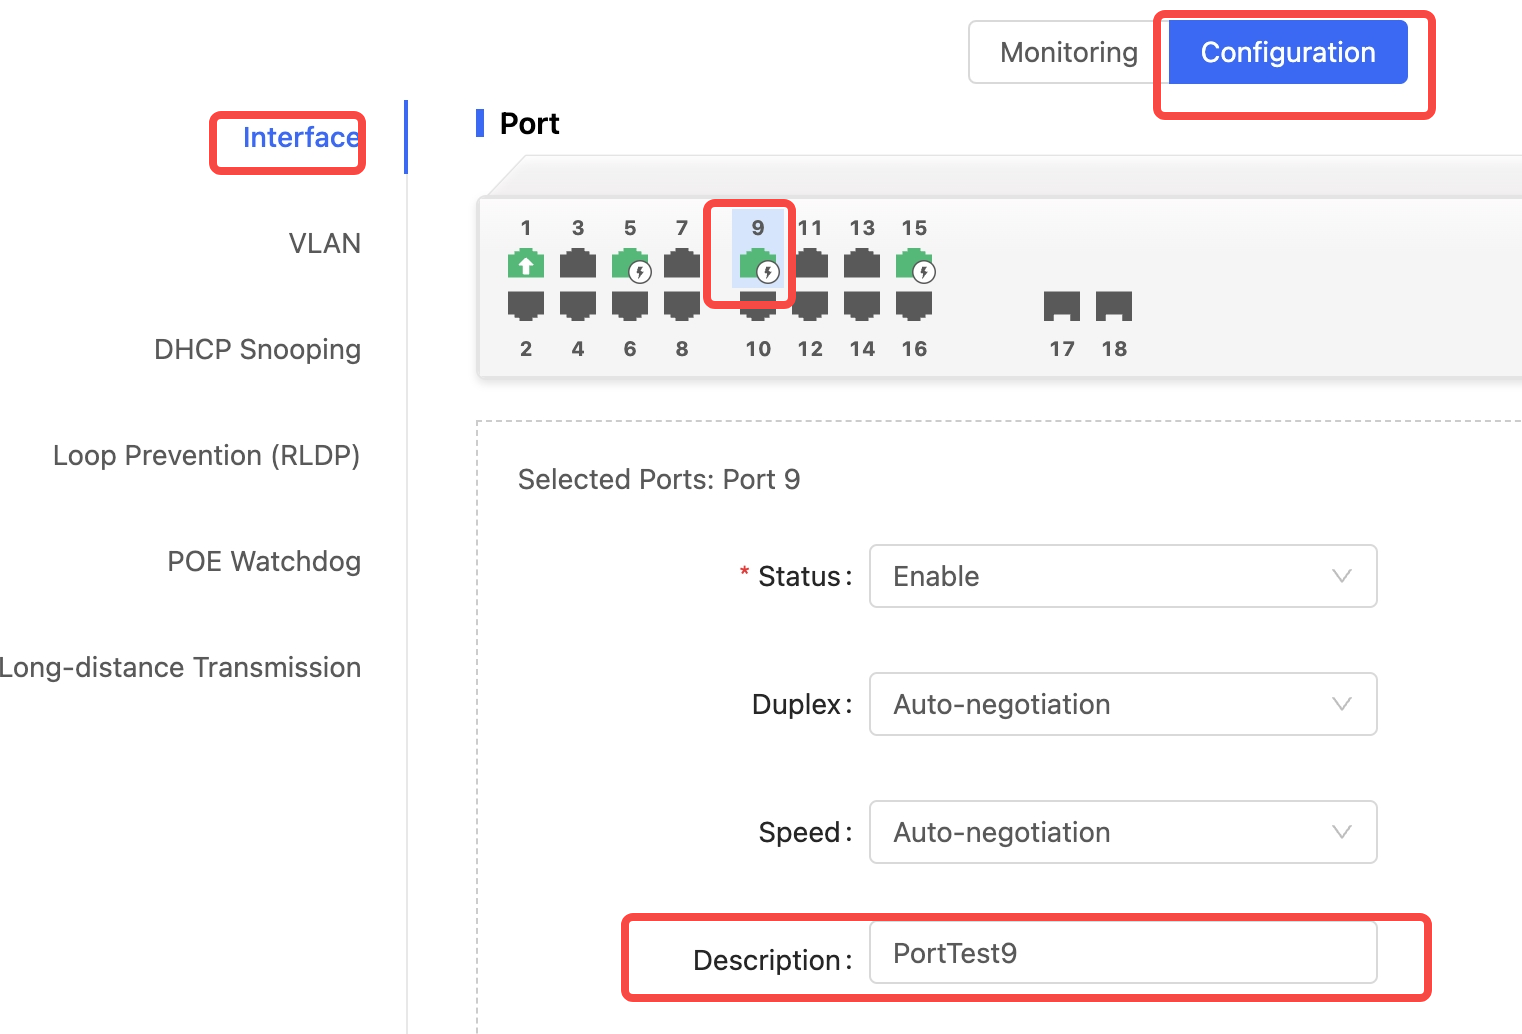Select SFP port 17 icon
Image resolution: width=1522 pixels, height=1034 pixels.
tap(1062, 306)
